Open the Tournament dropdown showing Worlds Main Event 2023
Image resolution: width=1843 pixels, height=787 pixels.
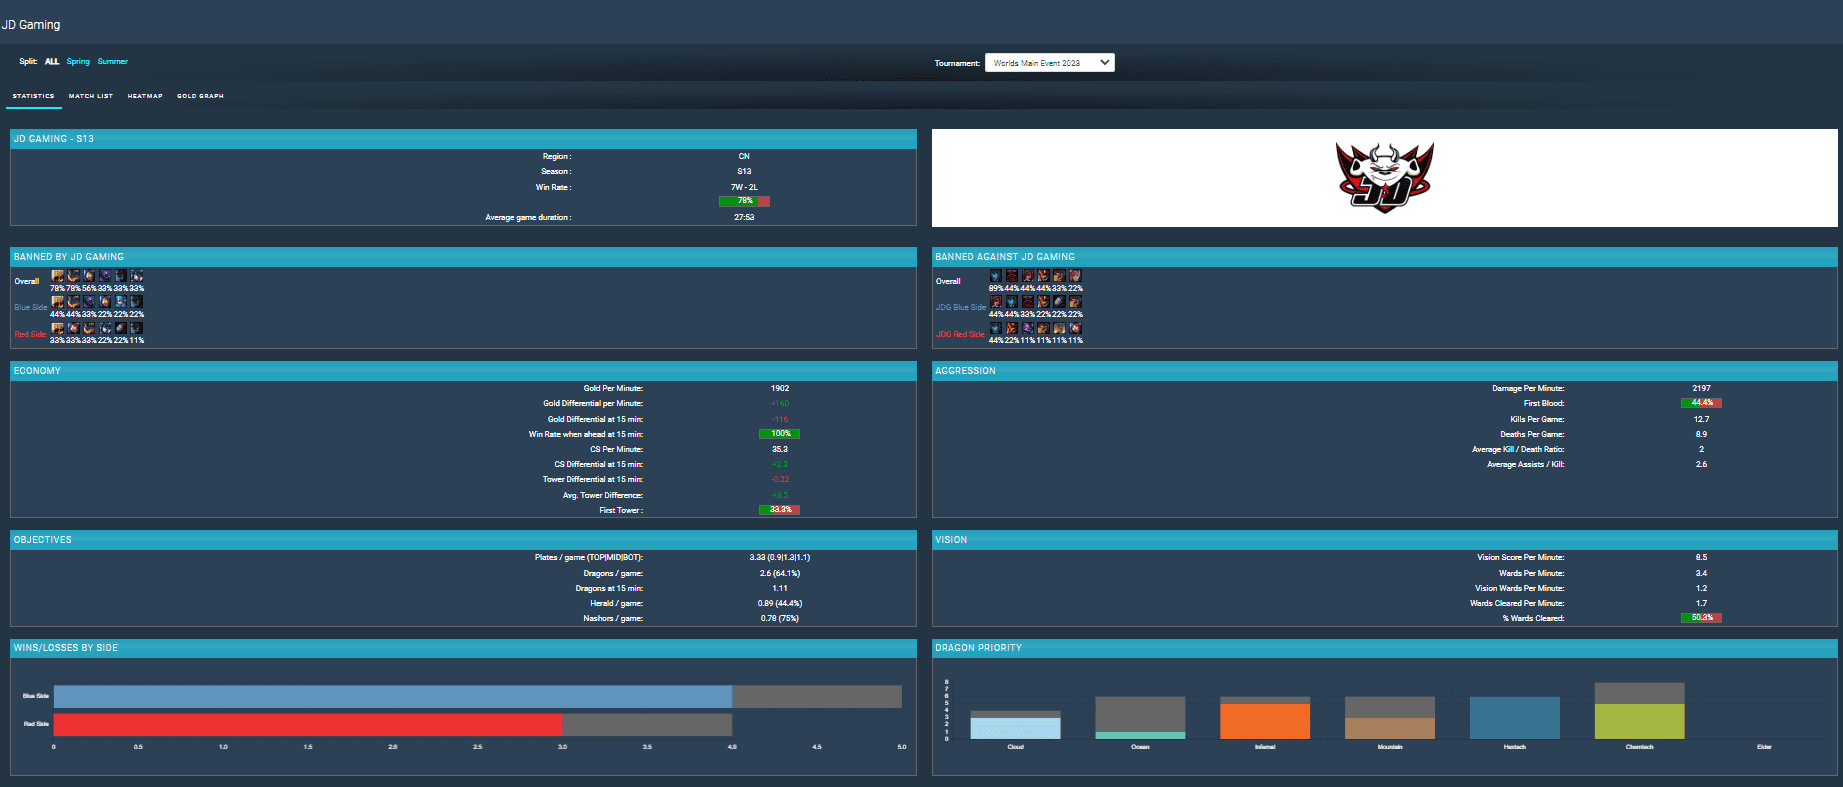(x=1049, y=62)
